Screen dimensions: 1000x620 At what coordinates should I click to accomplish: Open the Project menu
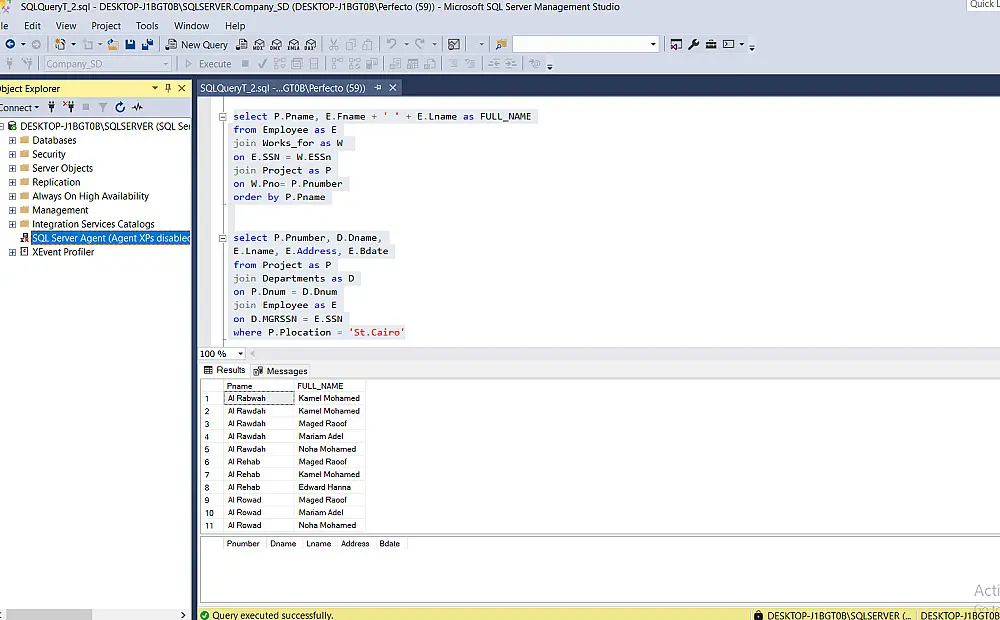click(x=106, y=26)
